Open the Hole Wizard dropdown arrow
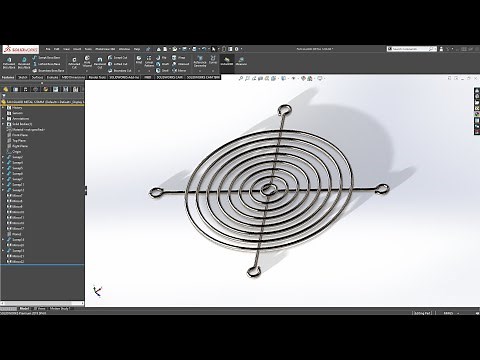 coord(87,71)
